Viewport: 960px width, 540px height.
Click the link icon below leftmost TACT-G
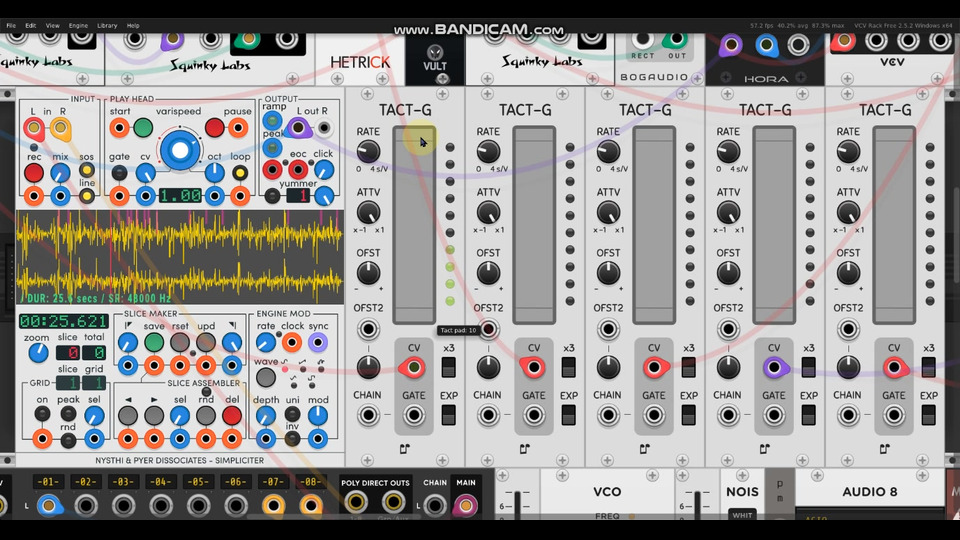point(404,449)
